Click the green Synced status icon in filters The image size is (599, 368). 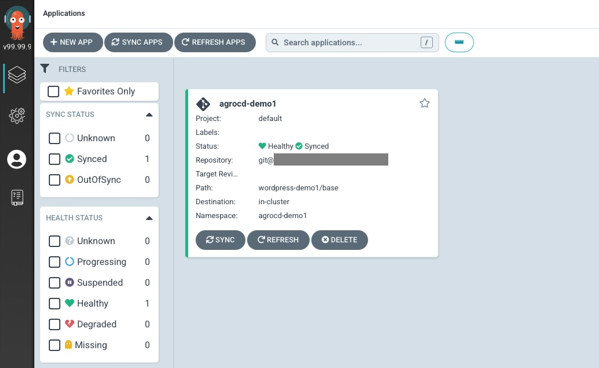(x=70, y=159)
